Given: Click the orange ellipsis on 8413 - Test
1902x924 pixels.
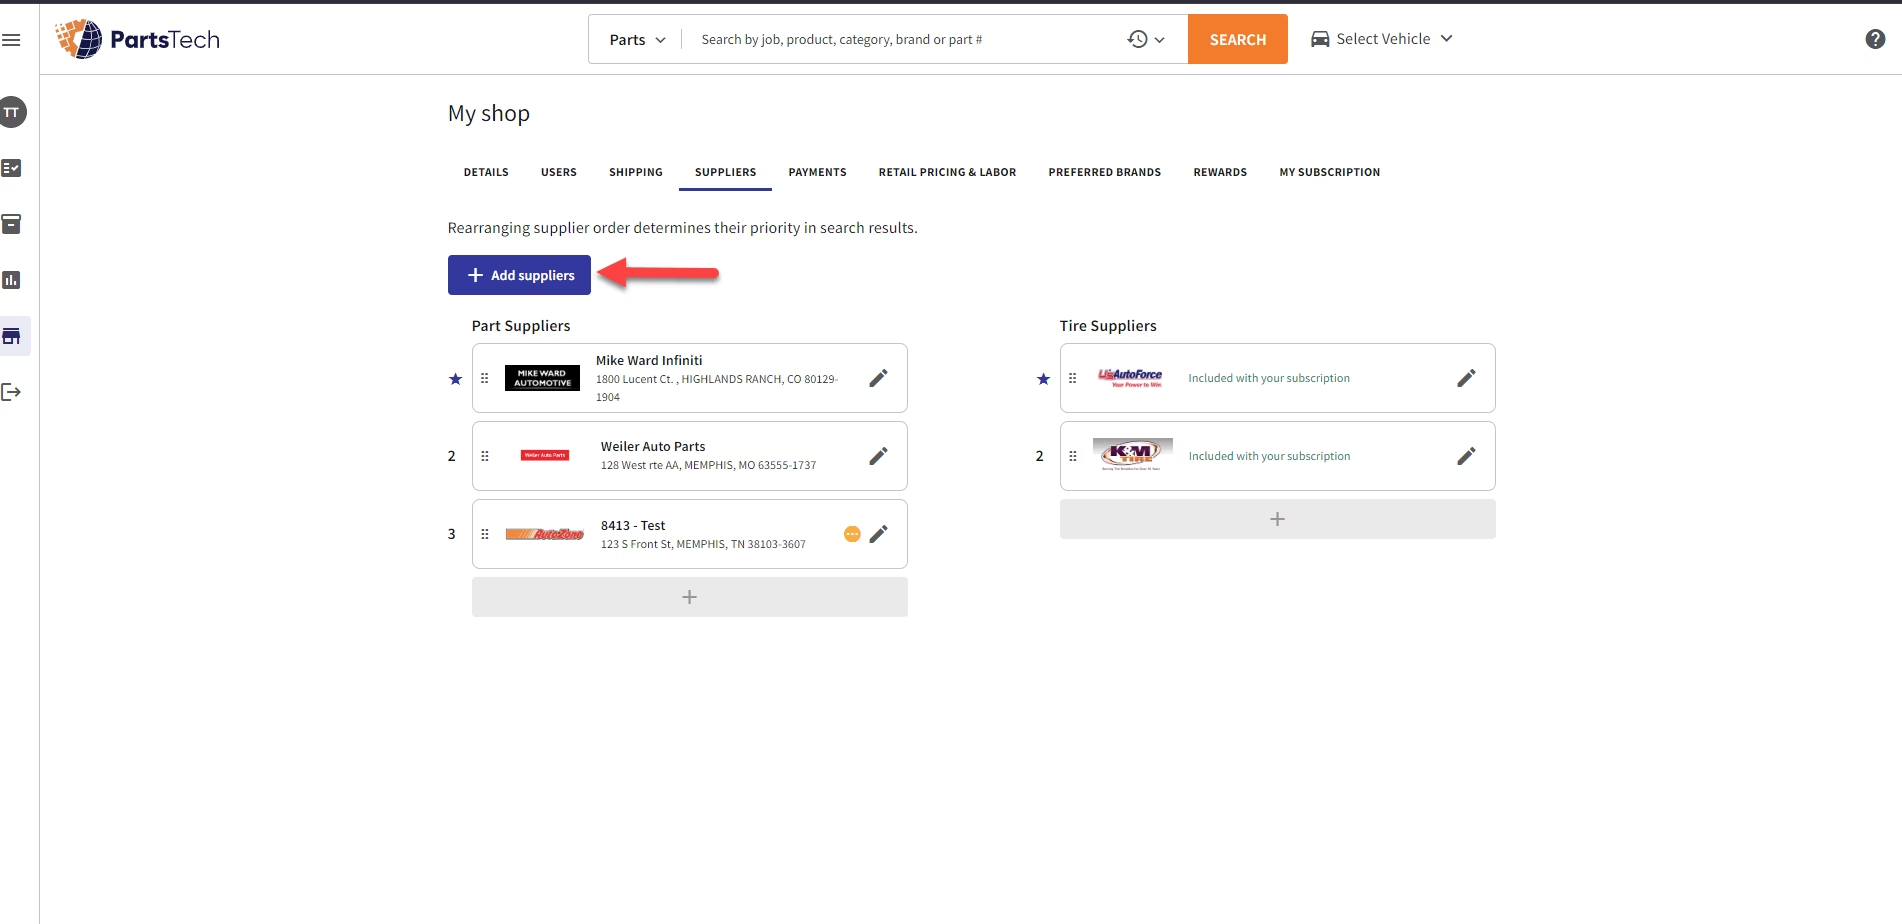Looking at the screenshot, I should pyautogui.click(x=851, y=533).
